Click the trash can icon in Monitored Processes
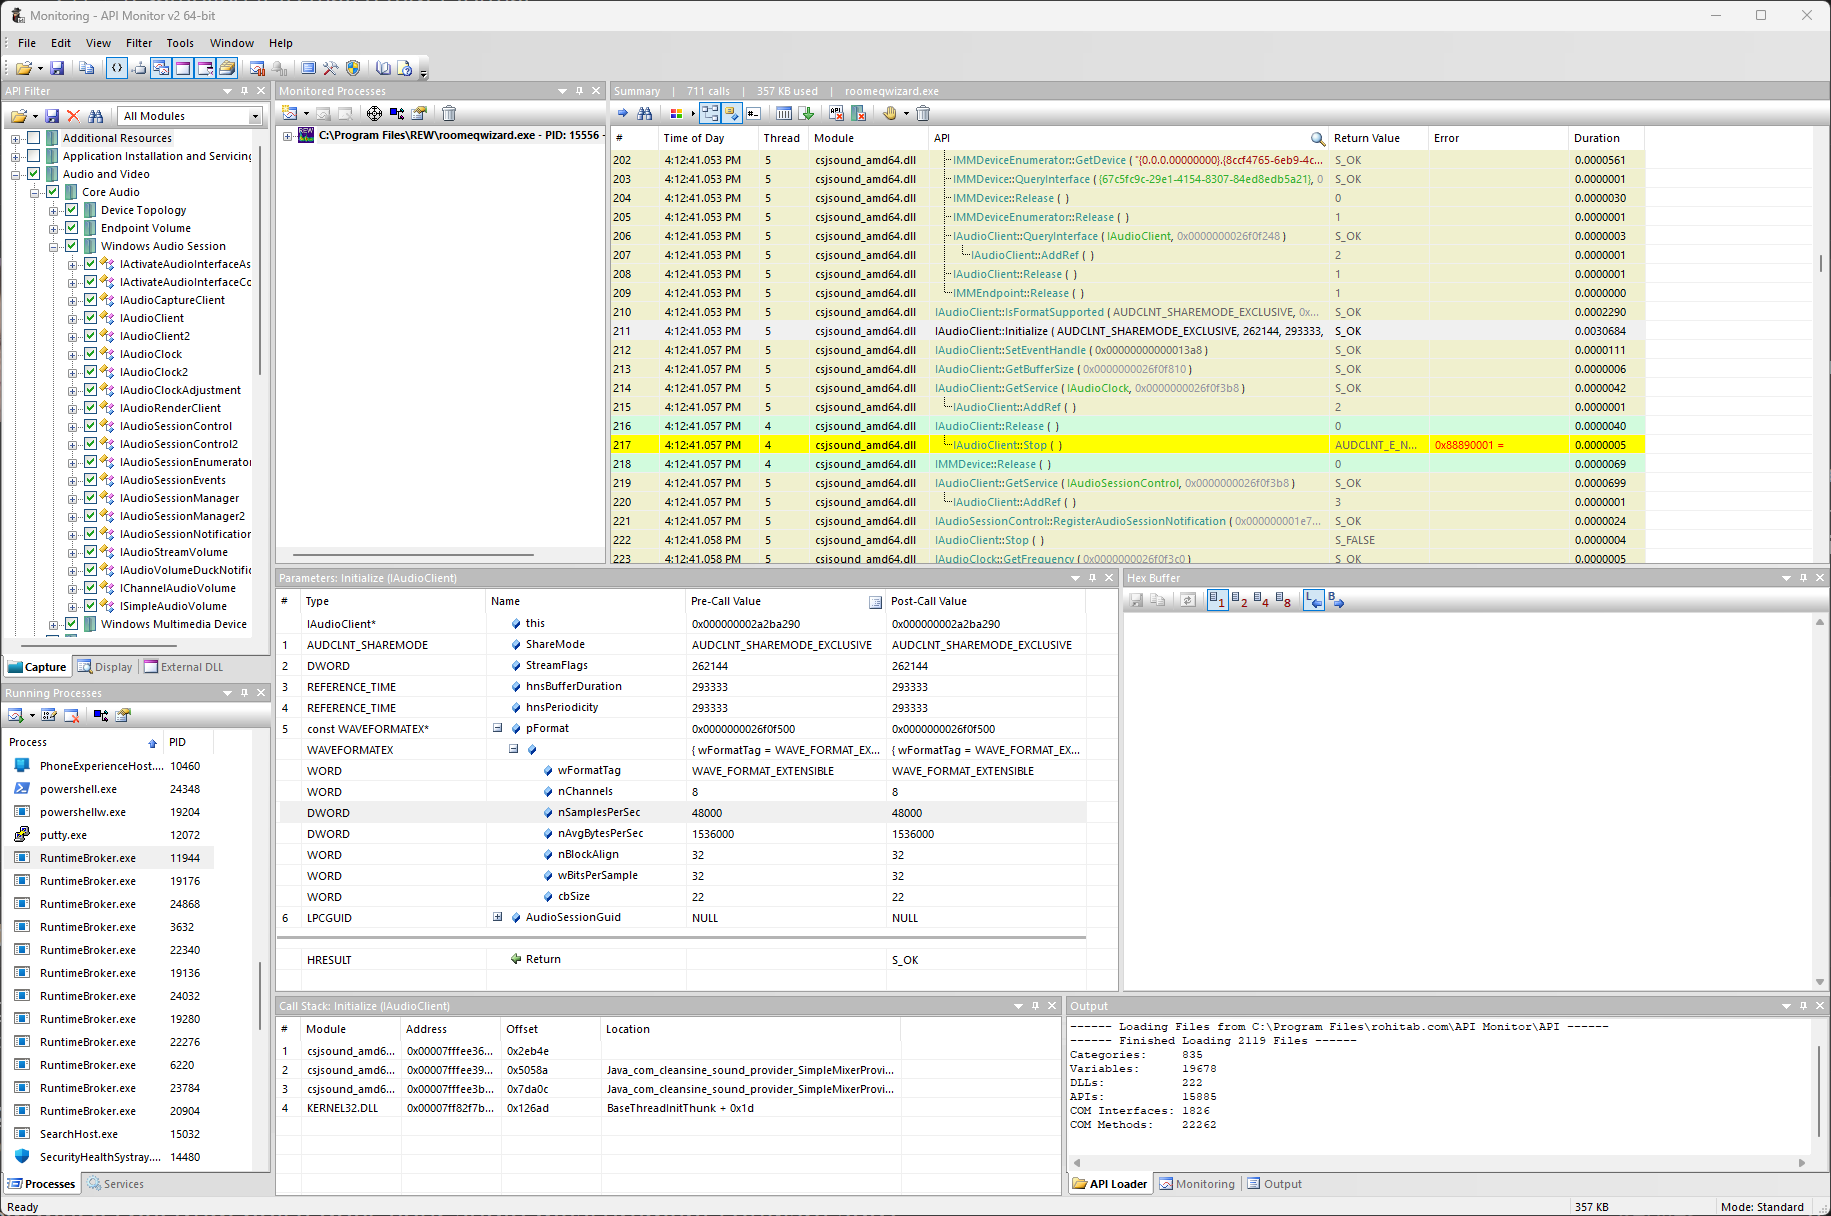Image resolution: width=1831 pixels, height=1216 pixels. point(449,113)
